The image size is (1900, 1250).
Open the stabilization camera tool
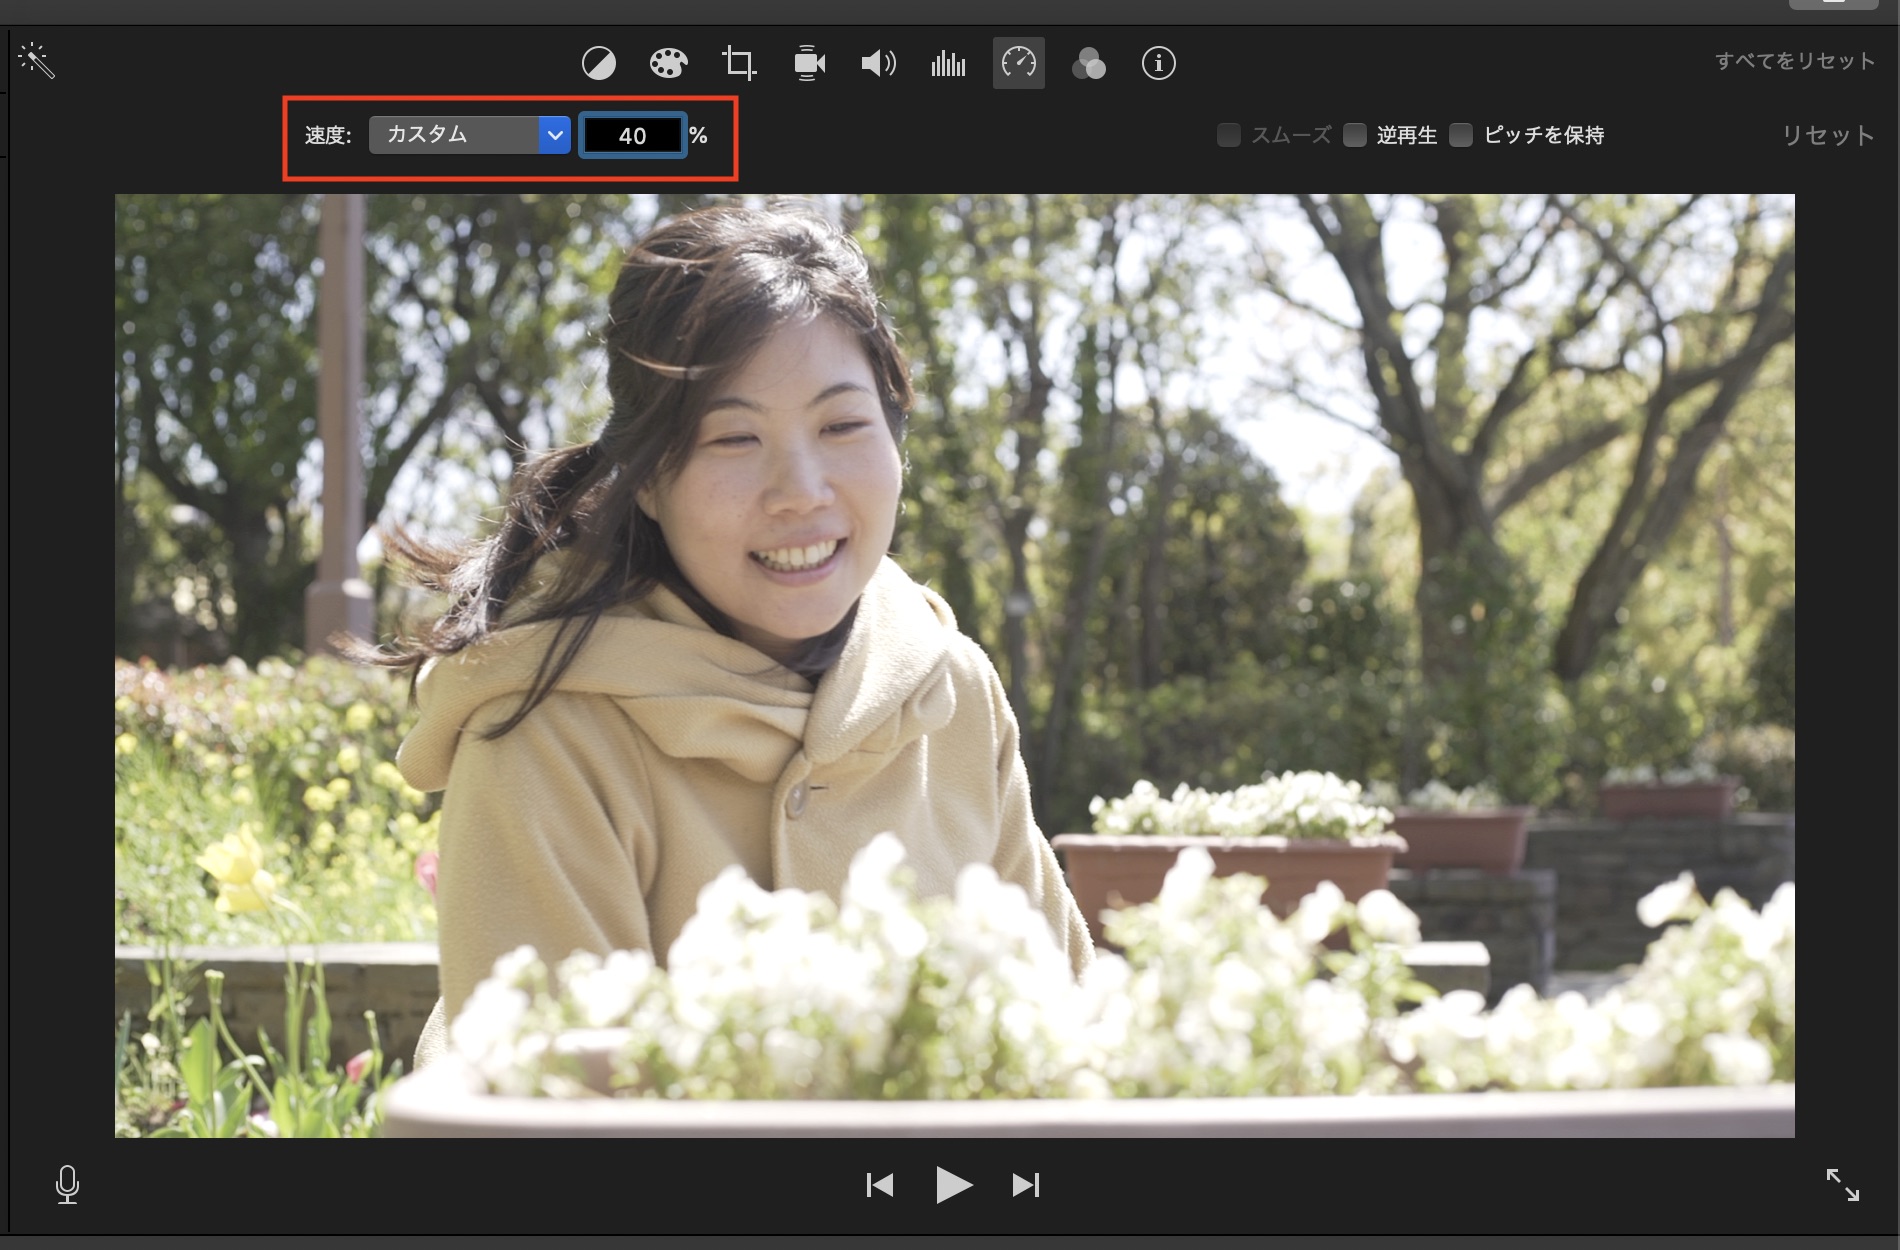pyautogui.click(x=809, y=63)
